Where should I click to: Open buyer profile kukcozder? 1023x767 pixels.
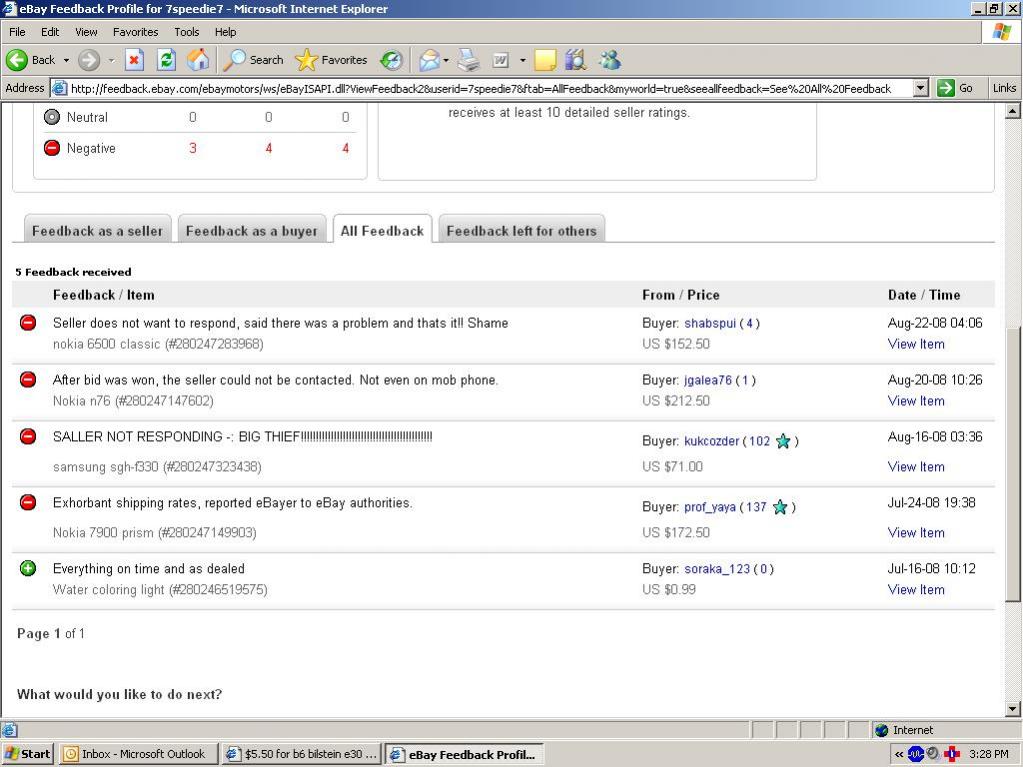pyautogui.click(x=711, y=441)
